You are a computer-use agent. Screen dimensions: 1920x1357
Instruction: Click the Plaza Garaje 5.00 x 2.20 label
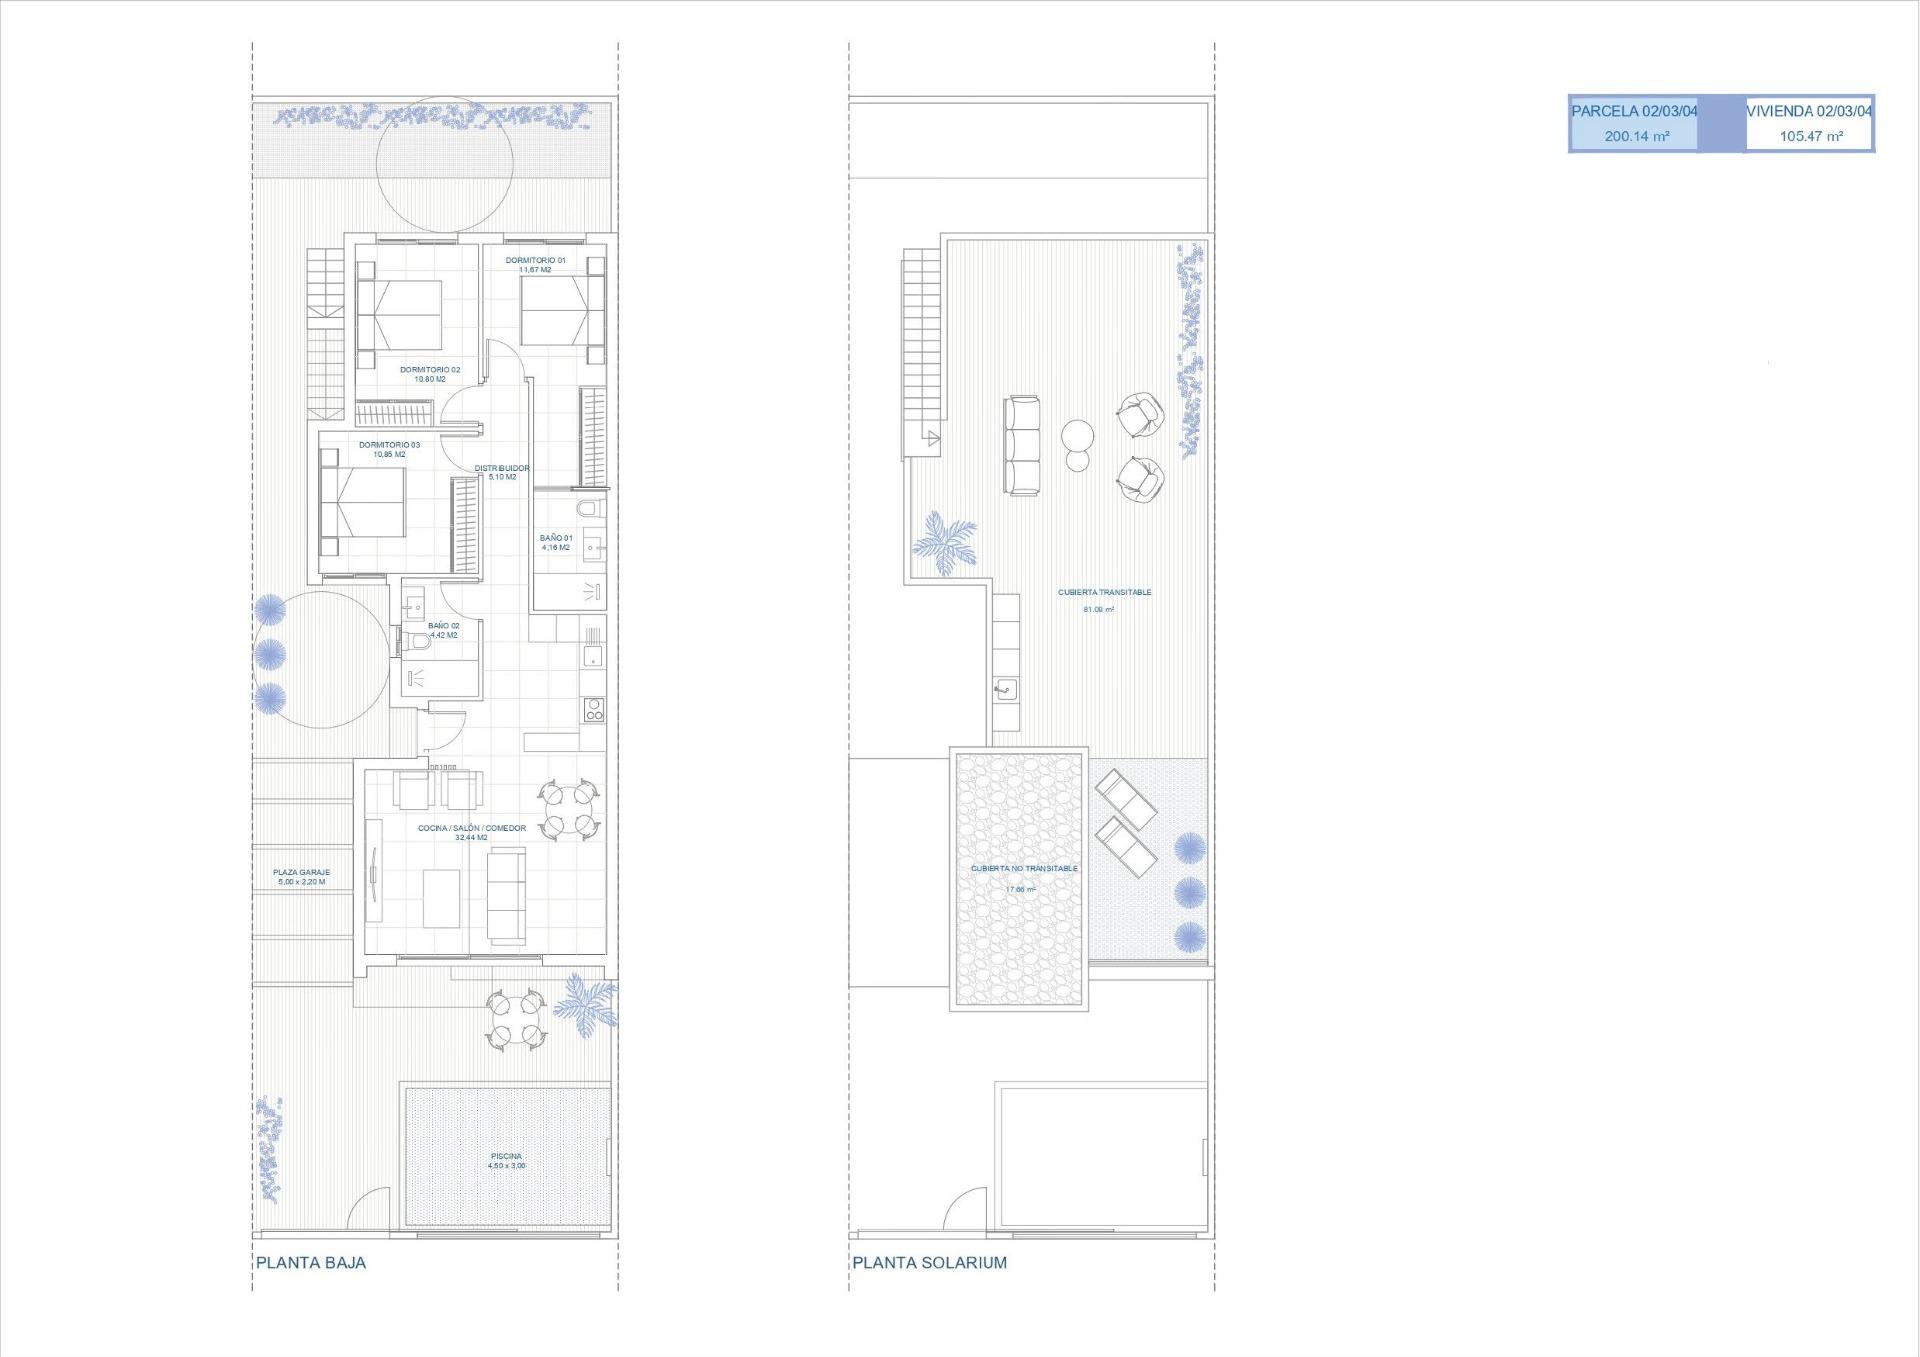[x=300, y=875]
